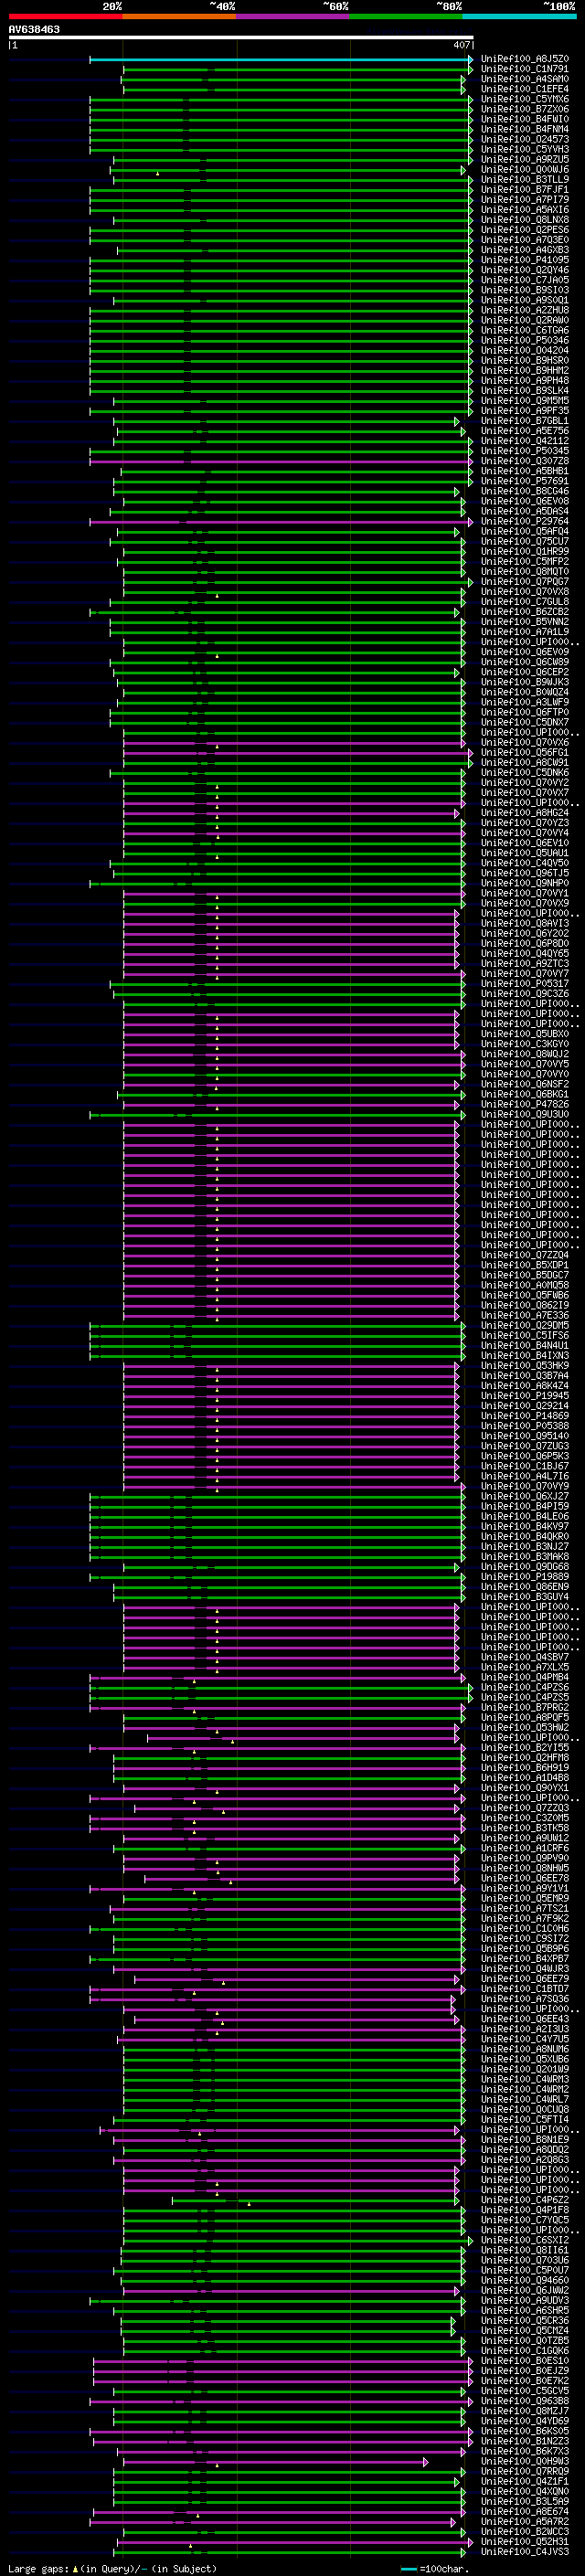Viewport: 585px width, 2576px height.
Task: Click the UniRef100_C6SXI2 label
Action: [525, 2240]
